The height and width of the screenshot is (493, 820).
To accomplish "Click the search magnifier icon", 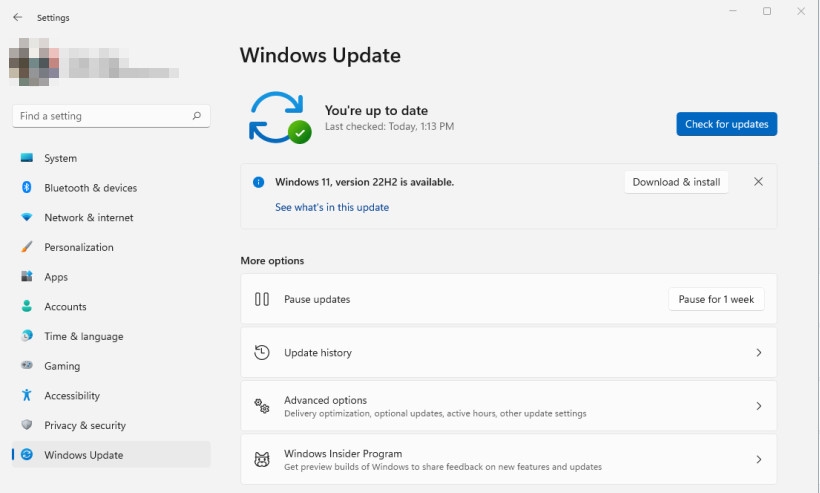I will pyautogui.click(x=197, y=116).
